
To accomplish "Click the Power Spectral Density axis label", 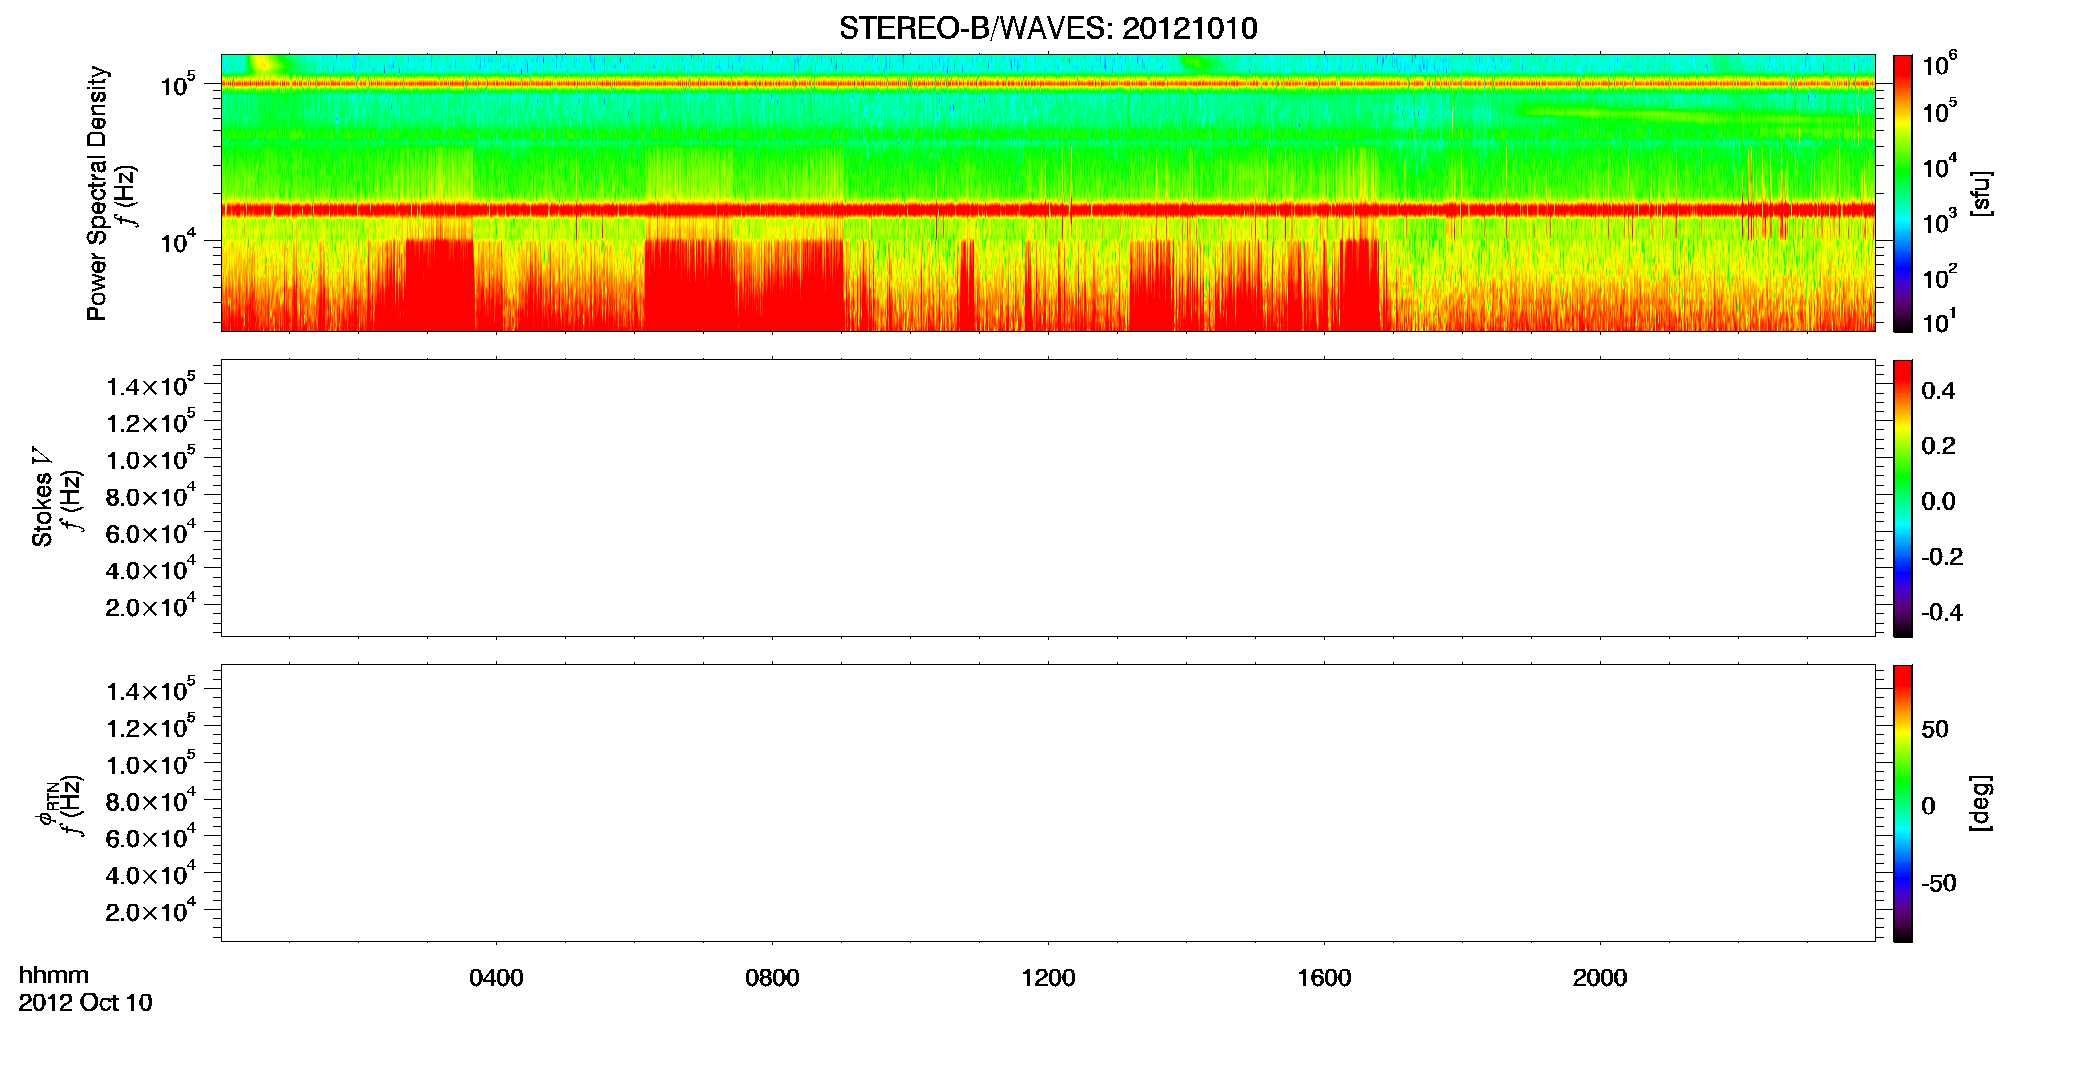I will (97, 193).
